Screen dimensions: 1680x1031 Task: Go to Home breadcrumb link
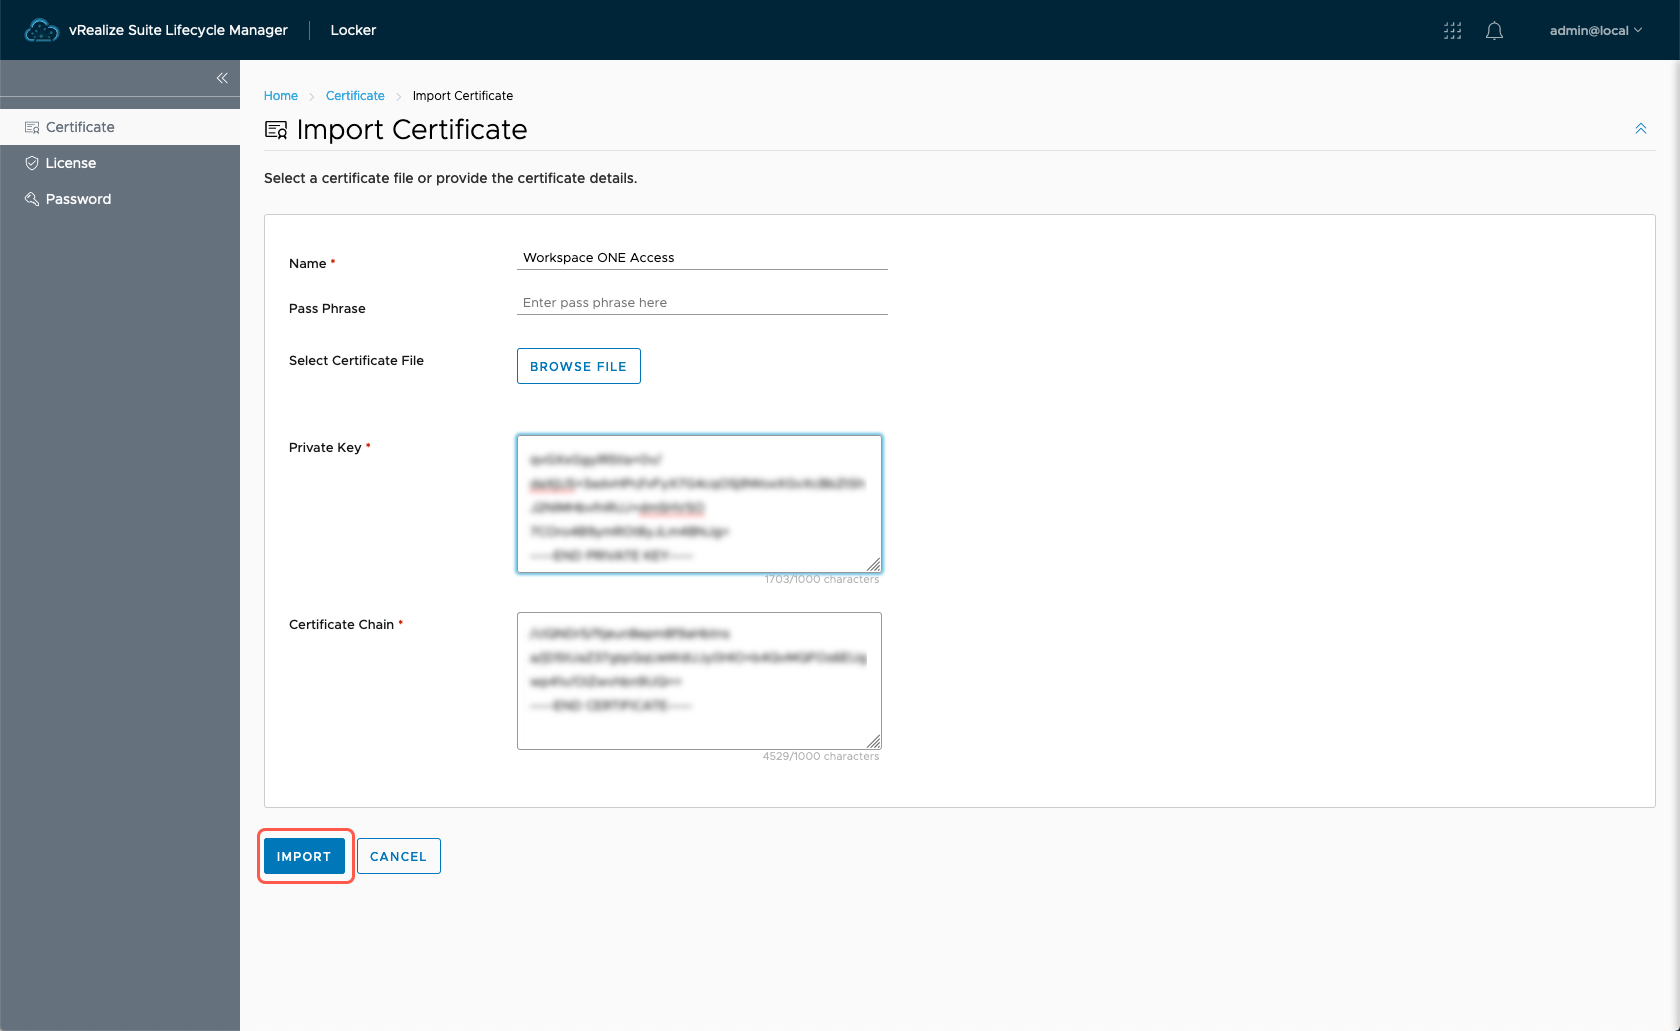pyautogui.click(x=281, y=96)
